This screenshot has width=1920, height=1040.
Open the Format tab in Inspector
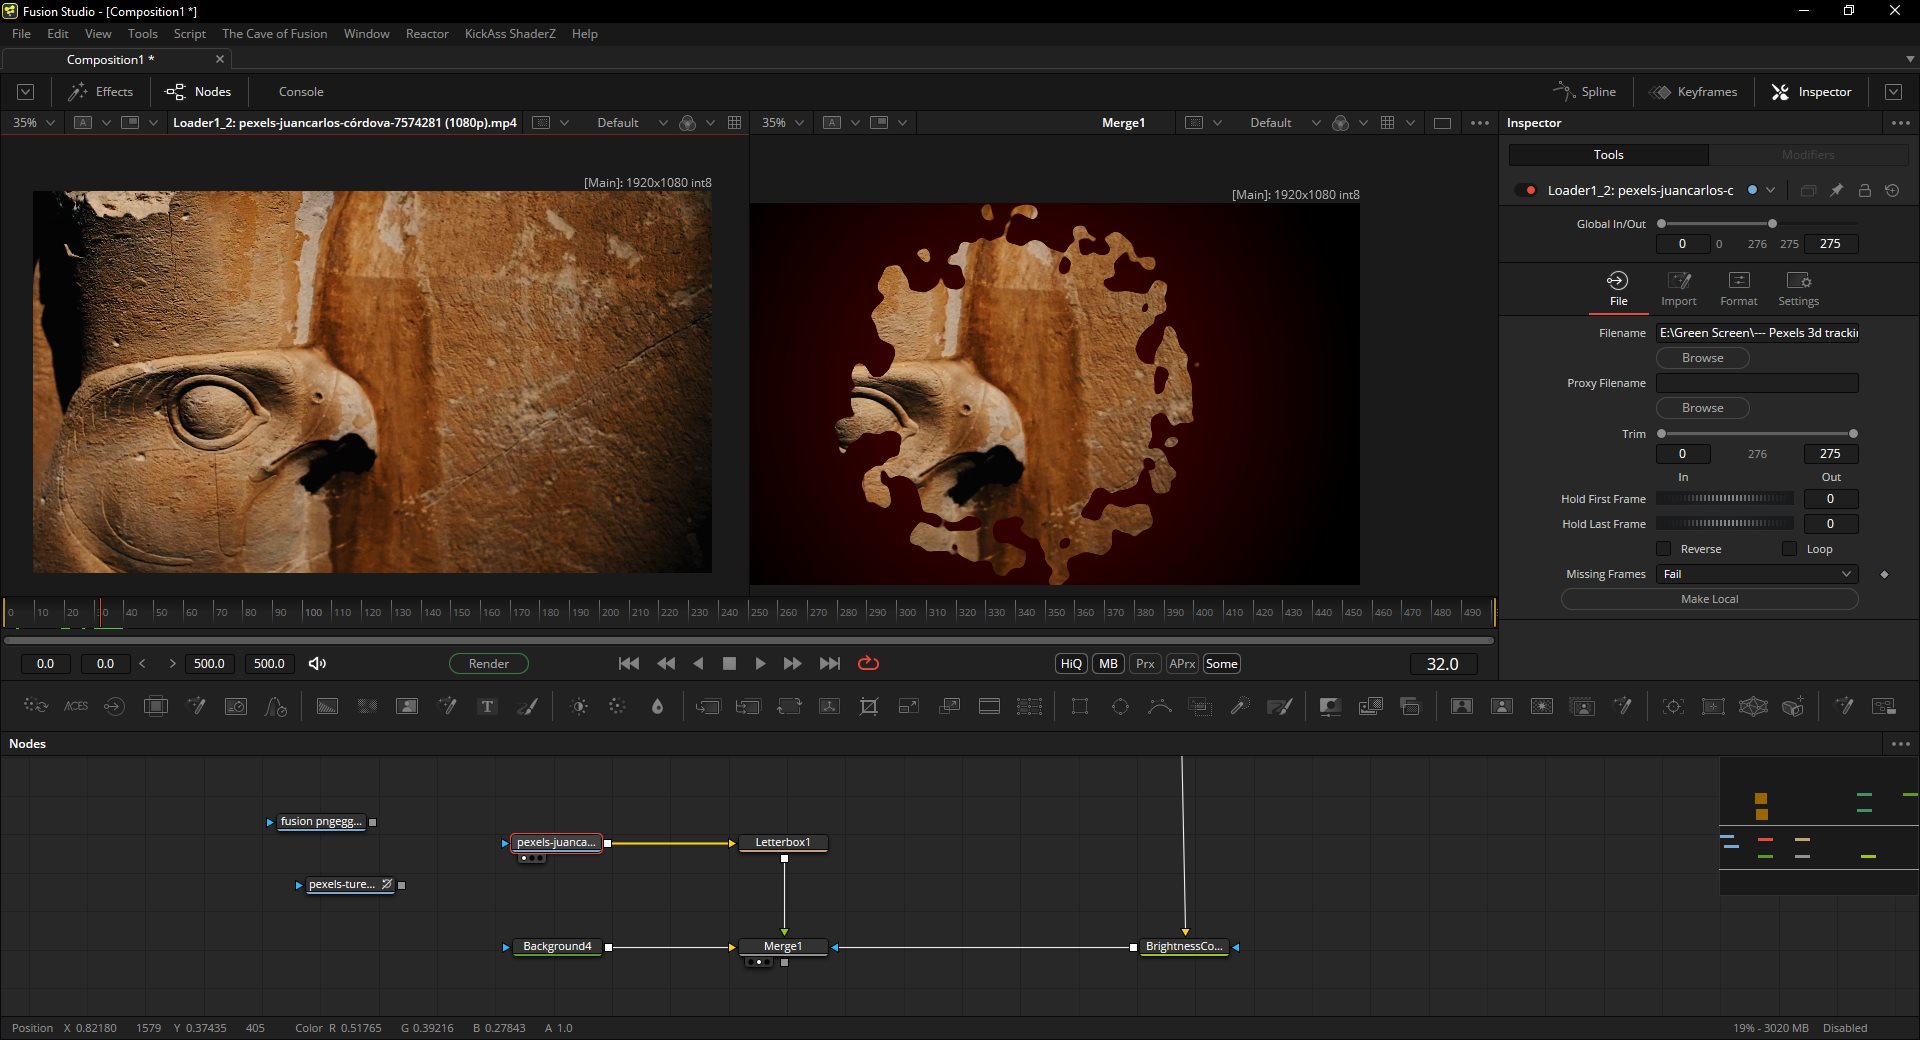(x=1739, y=288)
